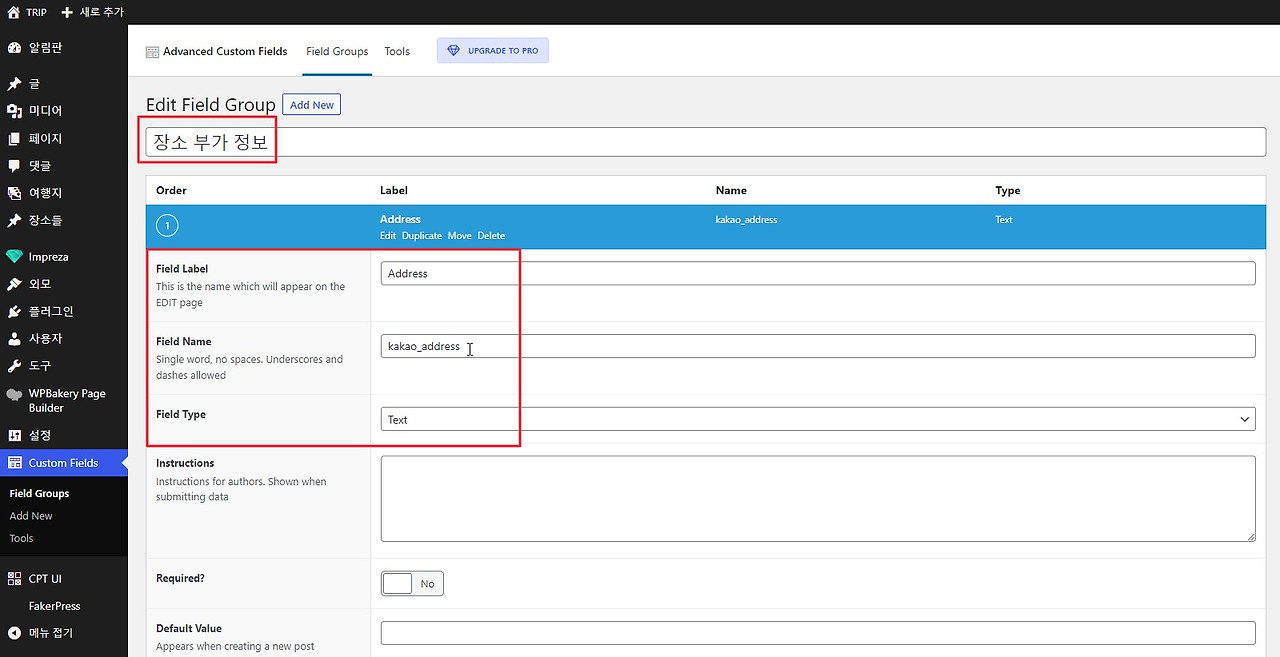Click the WPBakery Page Builder icon
This screenshot has height=657, width=1280.
(14, 395)
